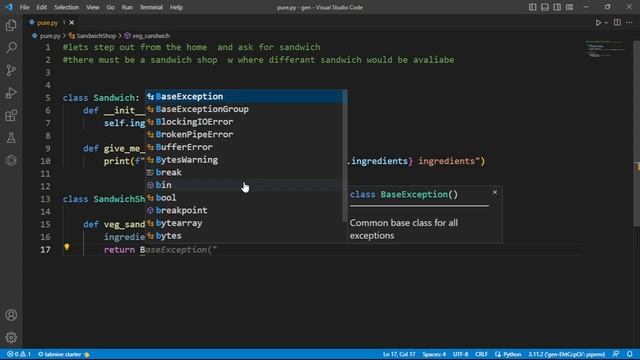The width and height of the screenshot is (640, 360).
Task: Click the feedback icon in status bar
Action: (616, 354)
